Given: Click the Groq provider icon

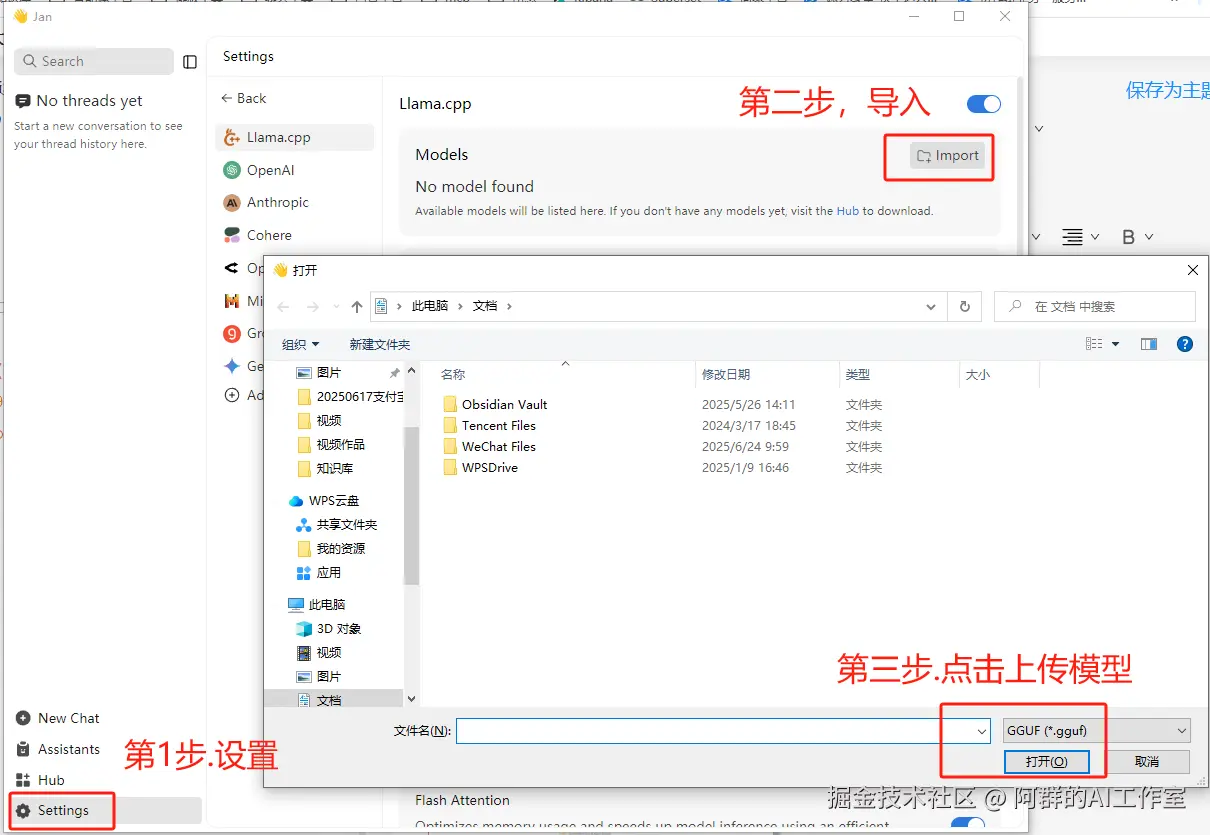Looking at the screenshot, I should click(x=232, y=333).
